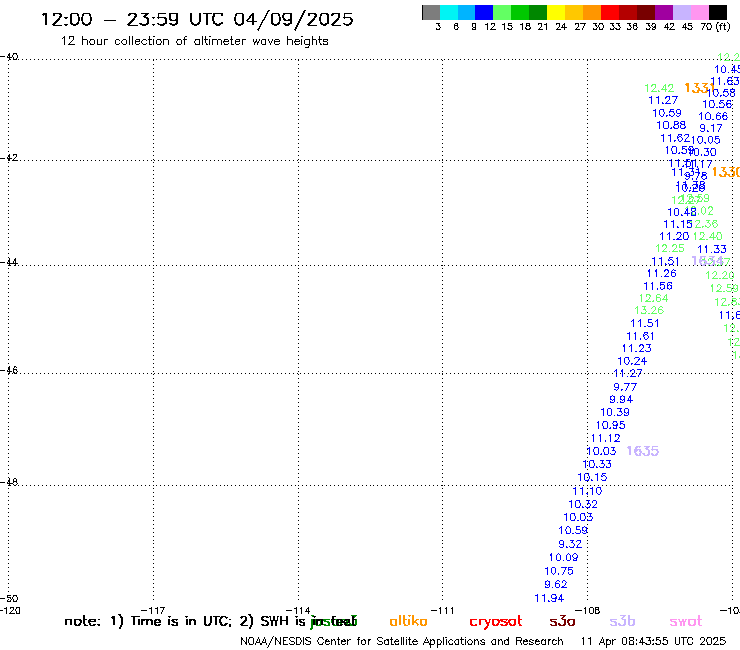Click the 's3a' satellite legend label

click(563, 622)
